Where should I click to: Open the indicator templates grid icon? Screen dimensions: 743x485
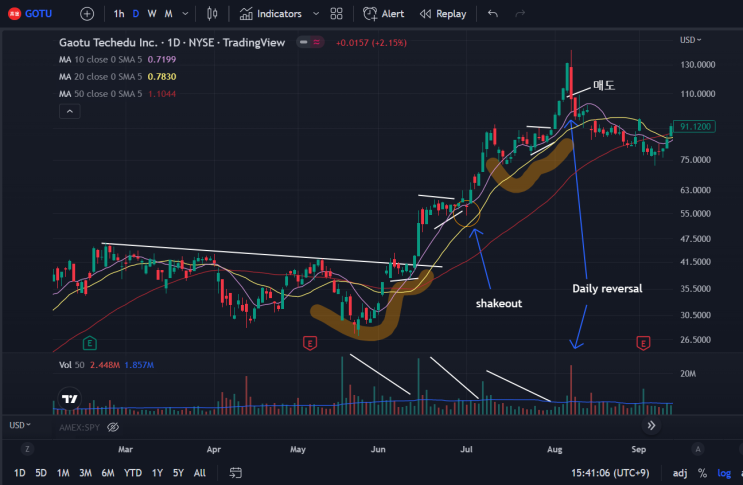point(336,14)
